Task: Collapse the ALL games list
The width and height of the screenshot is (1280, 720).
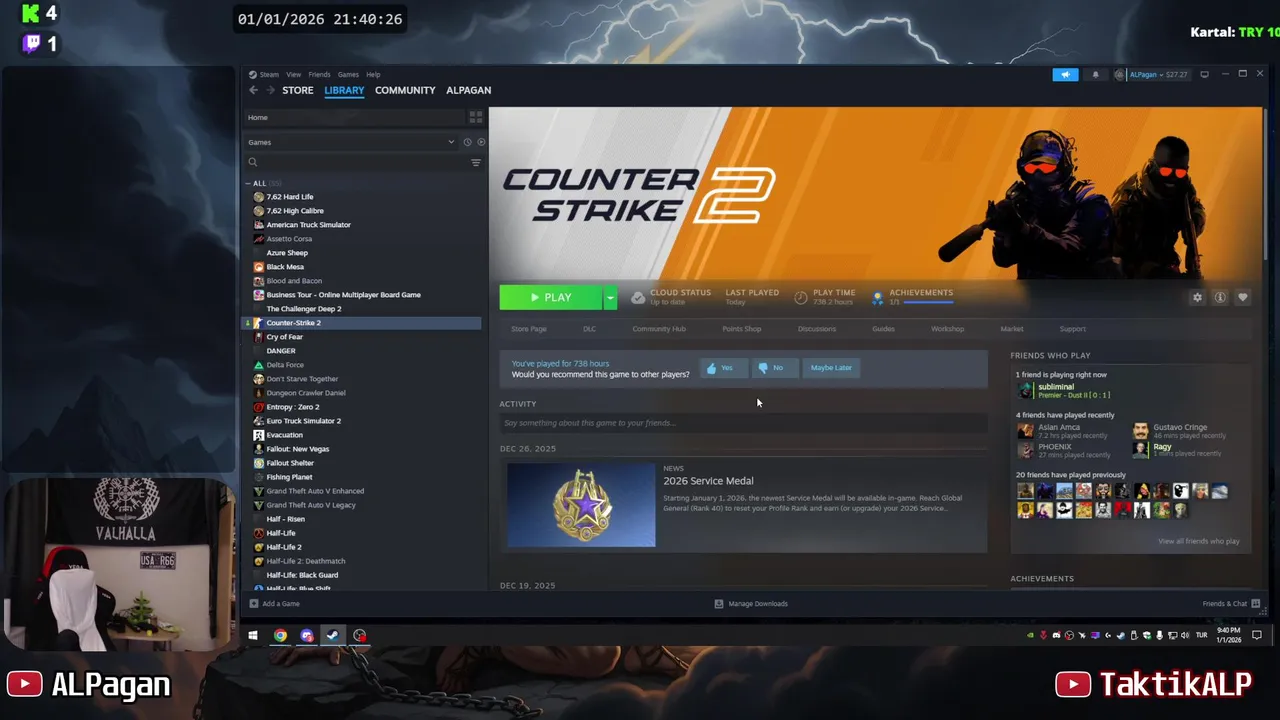Action: click(248, 184)
